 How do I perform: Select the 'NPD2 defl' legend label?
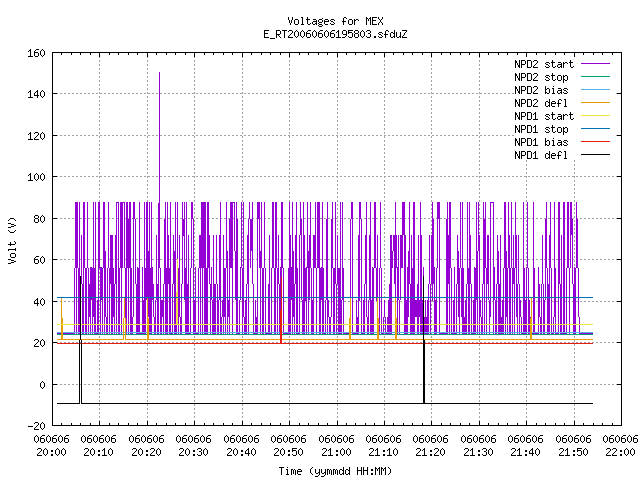pyautogui.click(x=541, y=103)
